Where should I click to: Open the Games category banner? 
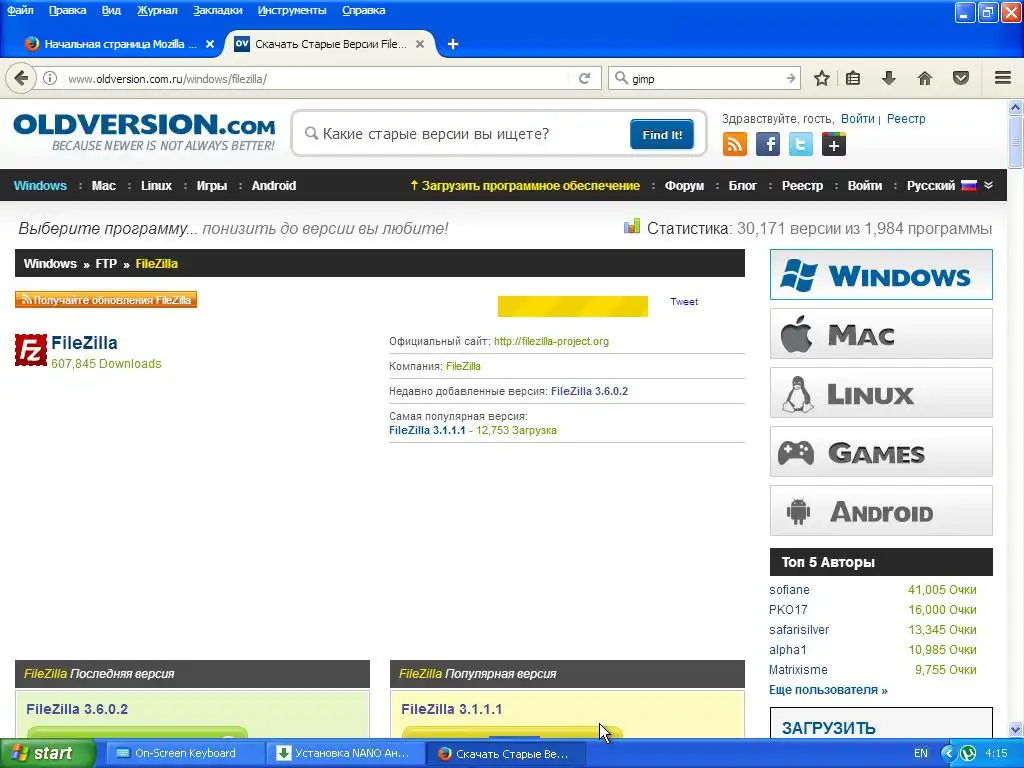(881, 451)
